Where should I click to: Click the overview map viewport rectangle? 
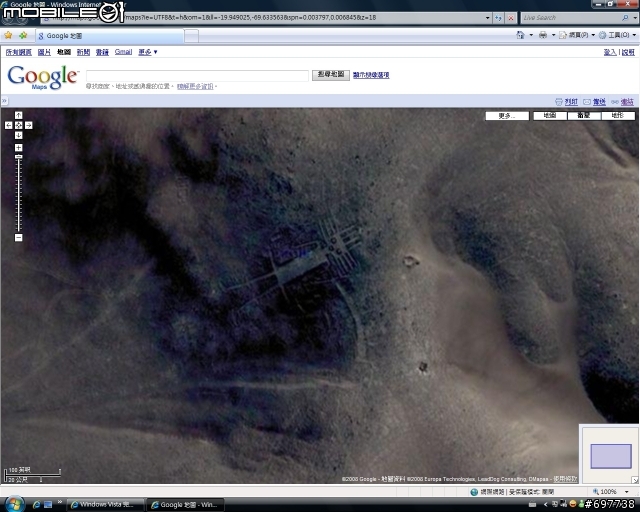tap(611, 456)
